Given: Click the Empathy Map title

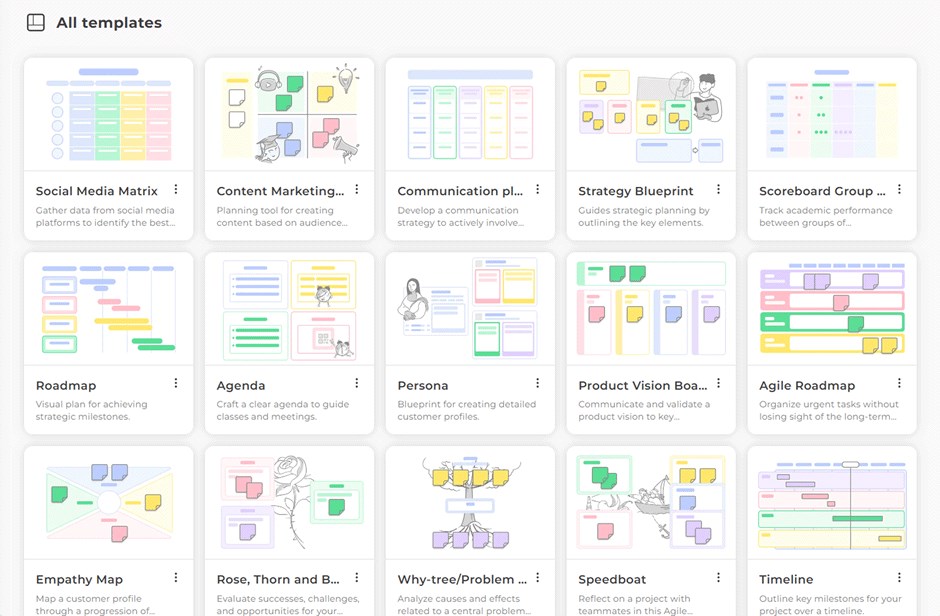Looking at the screenshot, I should point(79,579).
